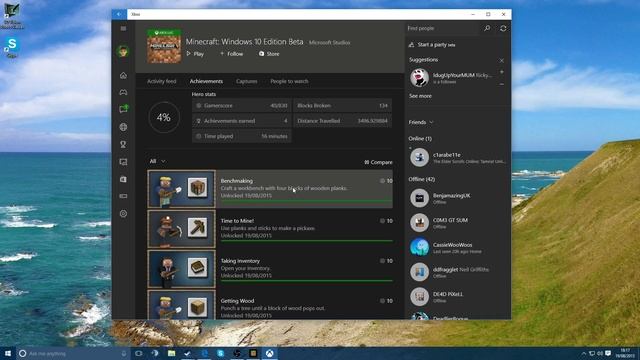Click Start a party beta
This screenshot has width=640, height=360.
[x=432, y=44]
